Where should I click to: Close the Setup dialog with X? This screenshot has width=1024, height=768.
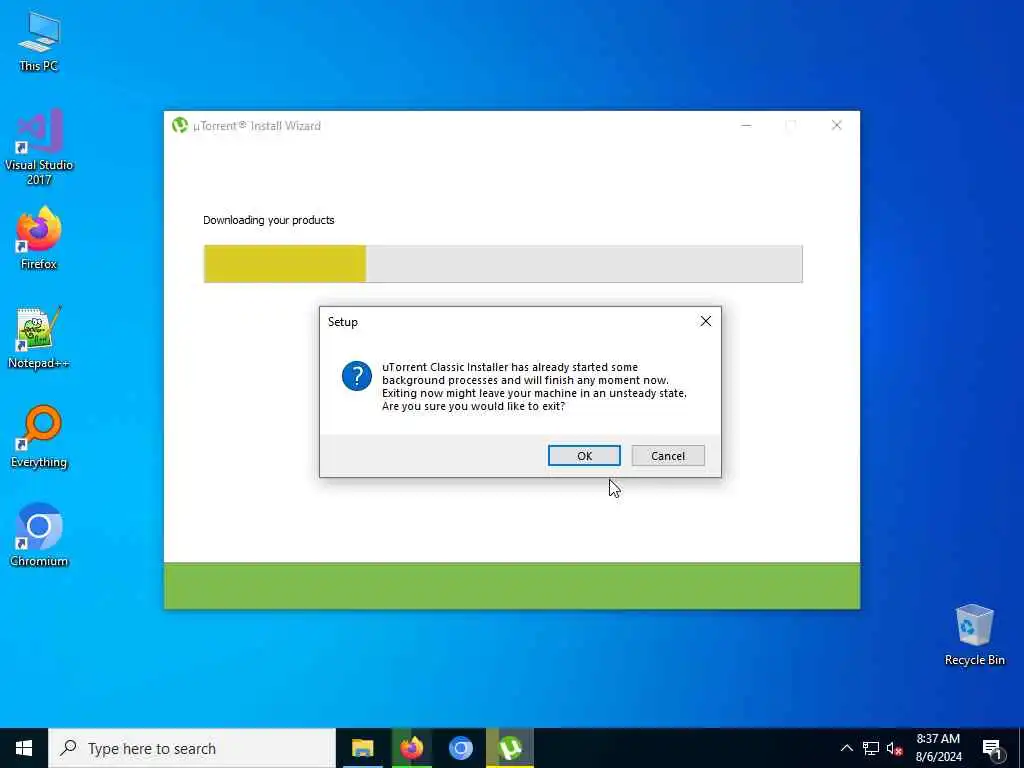(x=706, y=321)
